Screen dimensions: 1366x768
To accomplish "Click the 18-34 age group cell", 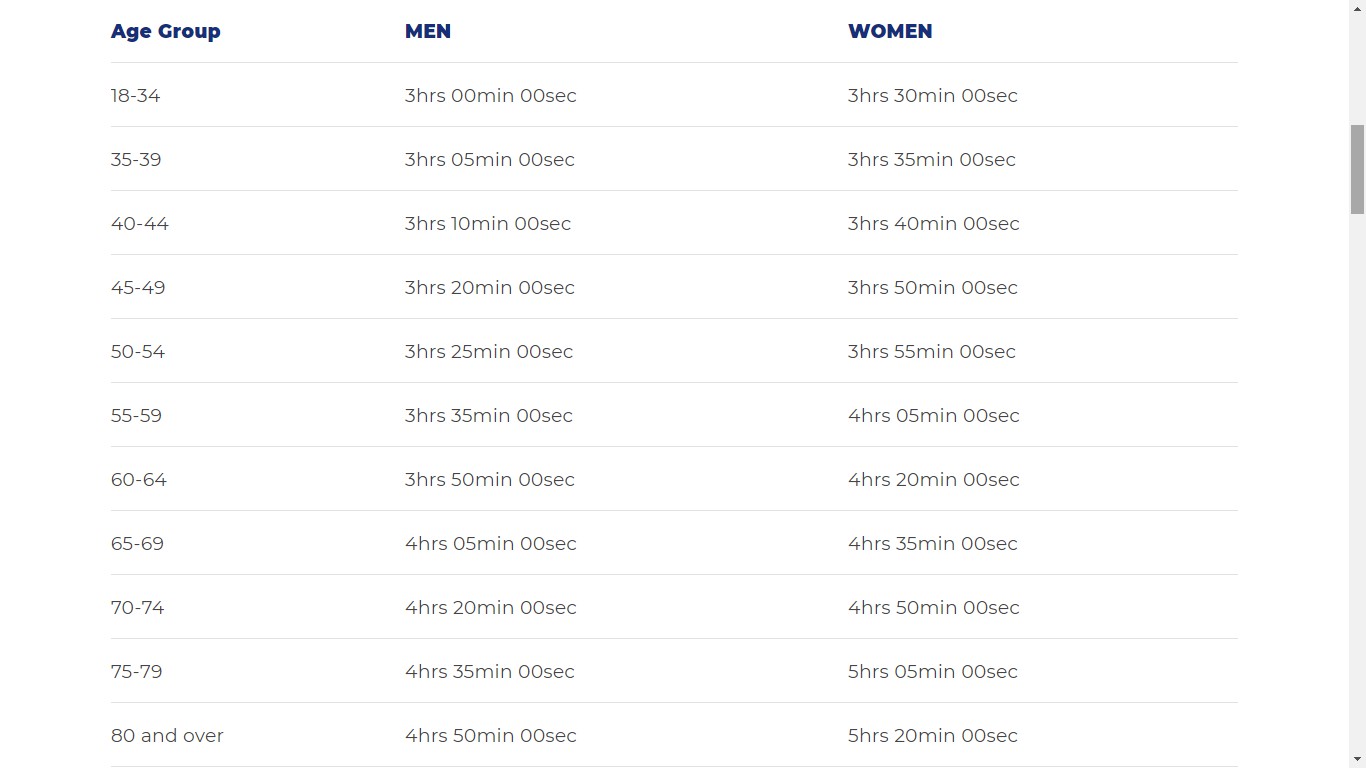I will point(136,96).
